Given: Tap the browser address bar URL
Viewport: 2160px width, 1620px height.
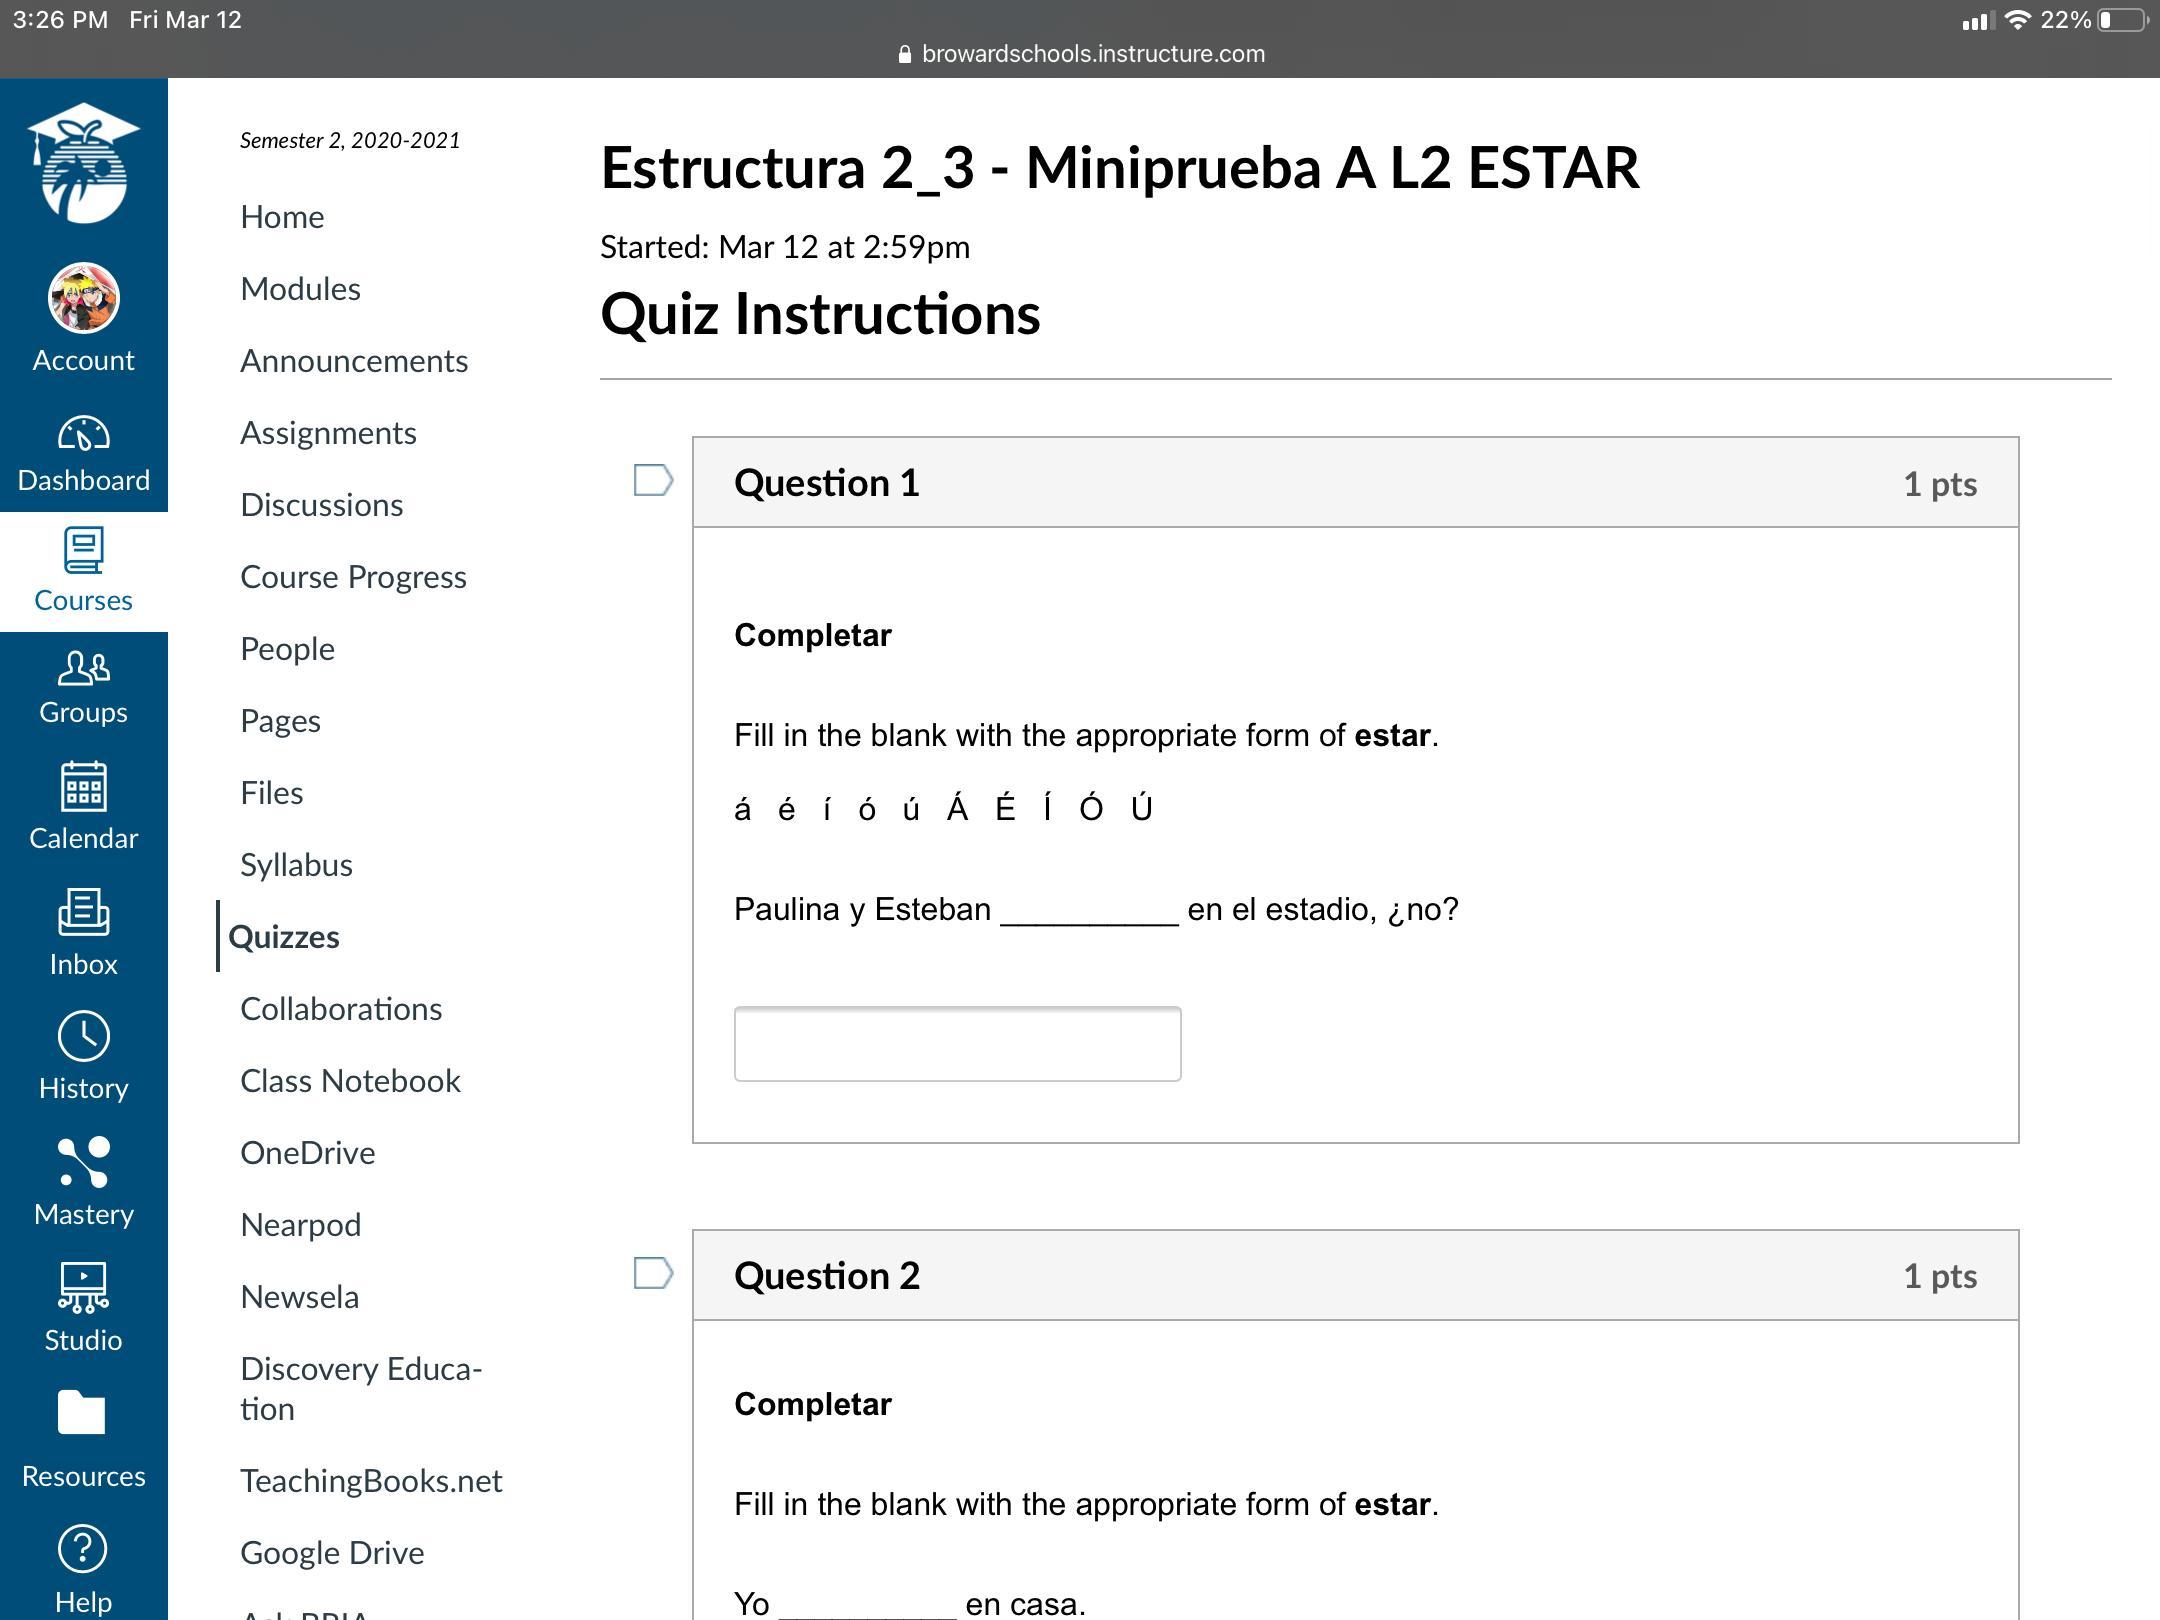Looking at the screenshot, I should [1092, 54].
